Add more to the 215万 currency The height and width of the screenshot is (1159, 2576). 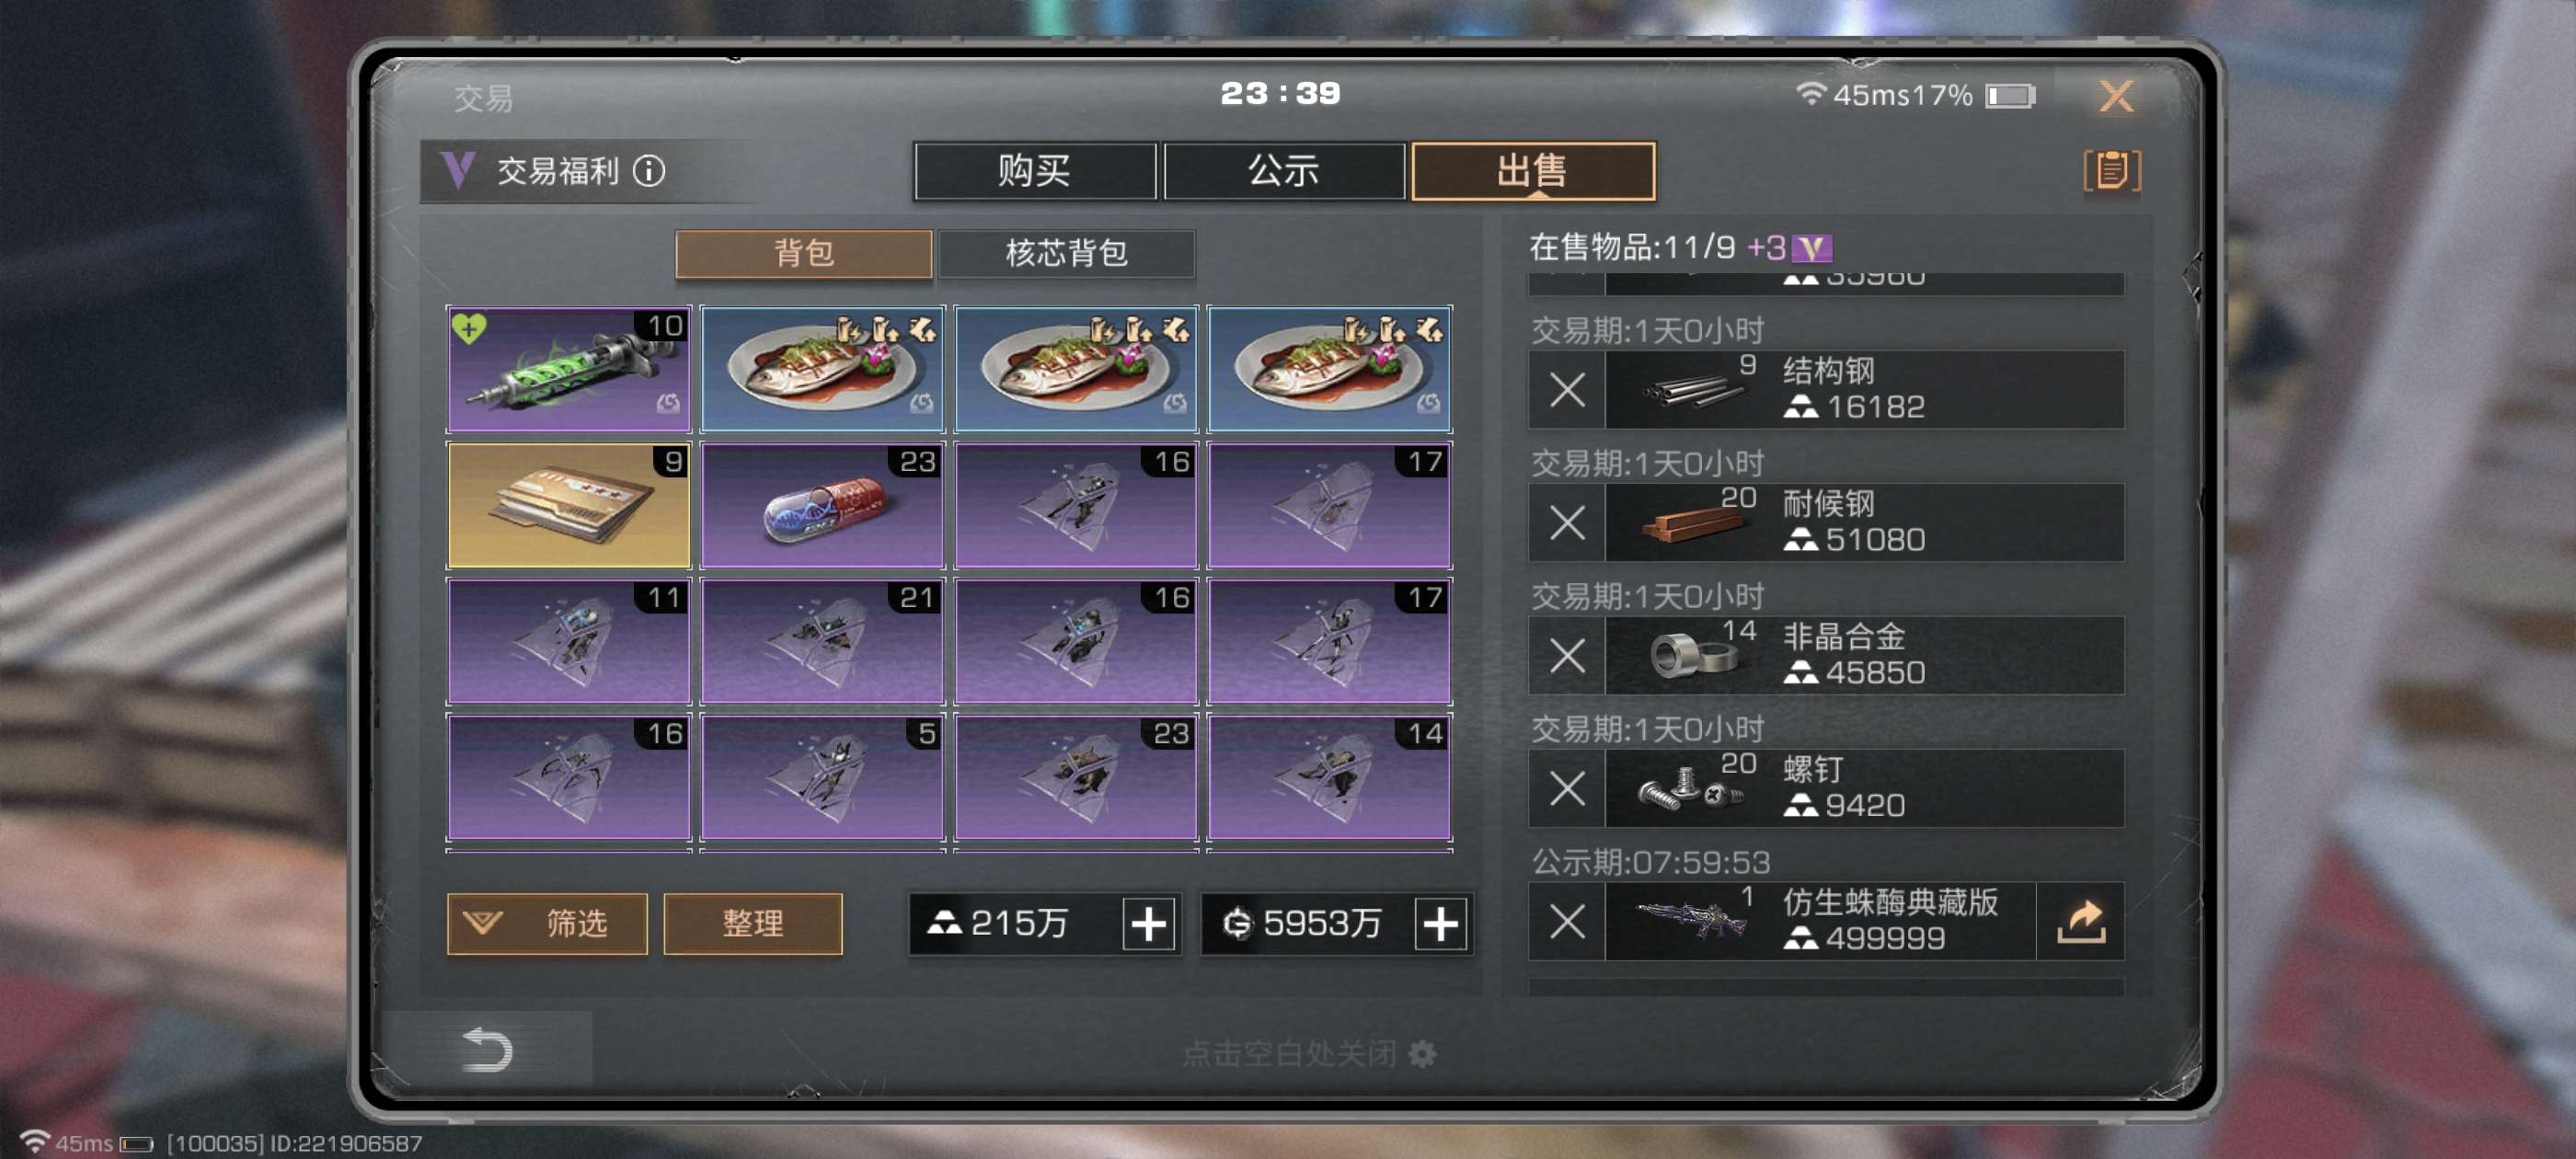pos(1148,923)
